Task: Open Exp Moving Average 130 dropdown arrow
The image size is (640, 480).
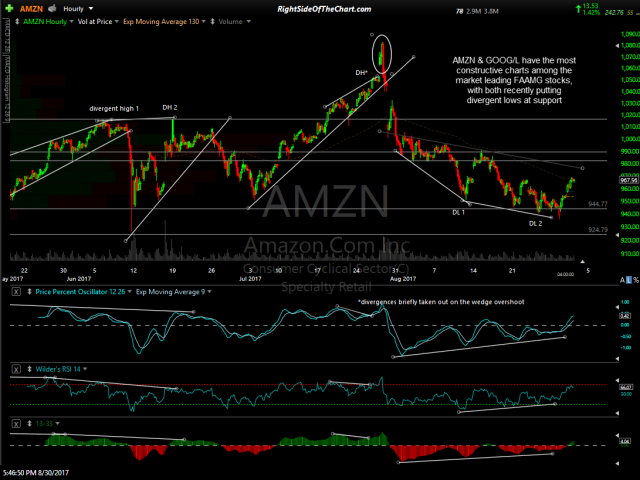Action: [203, 22]
